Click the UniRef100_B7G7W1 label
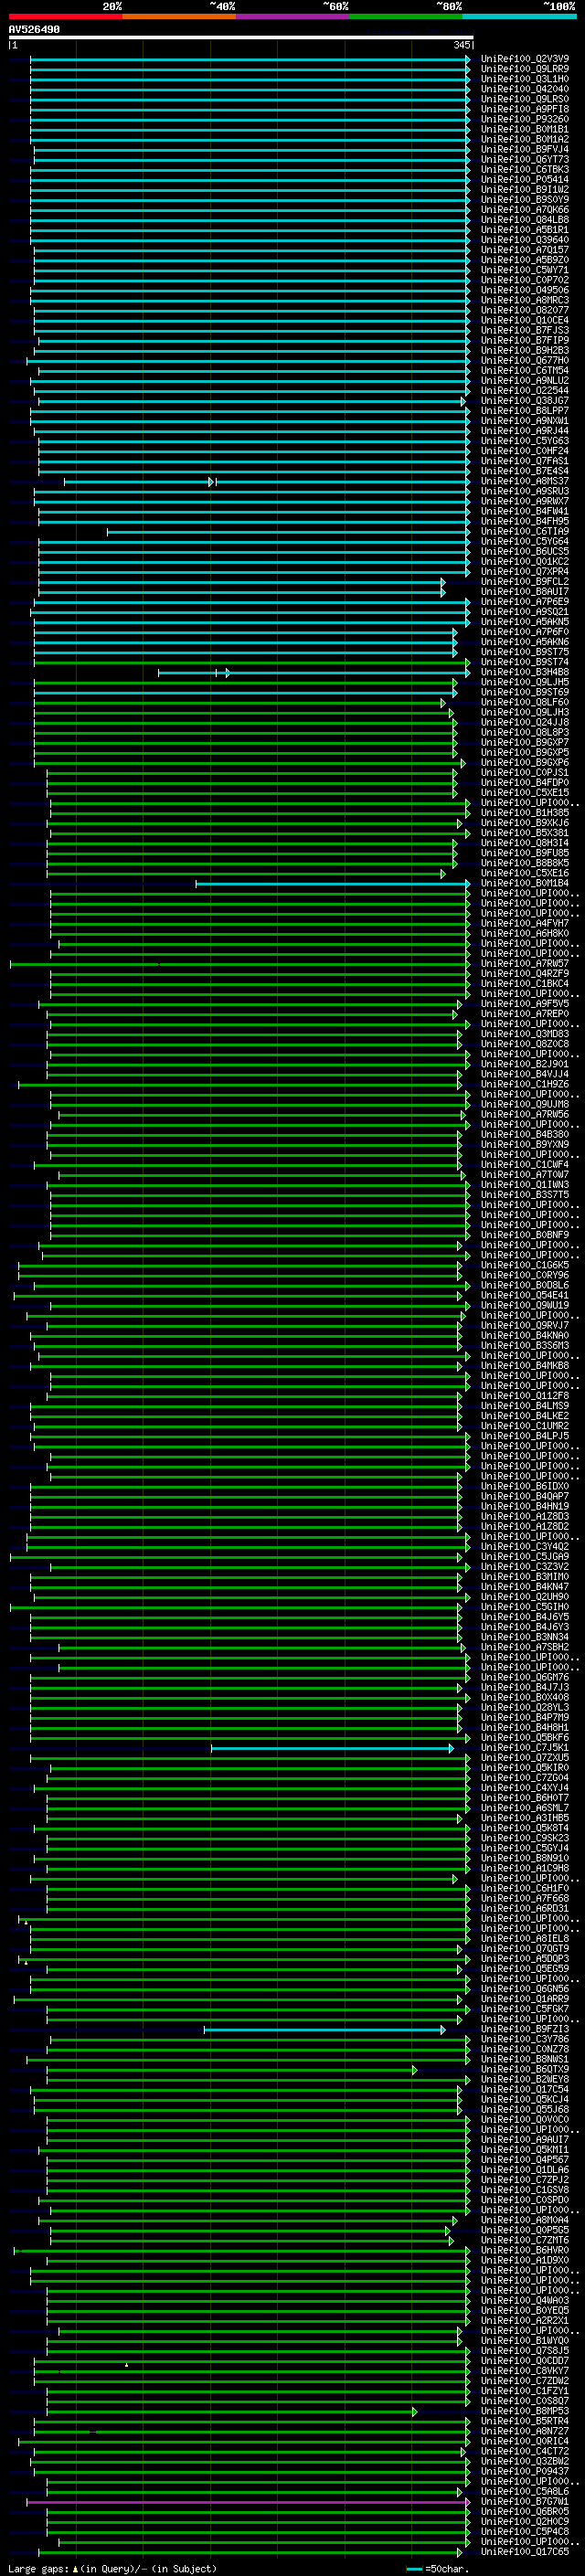The height and width of the screenshot is (2576, 585). pos(525,2502)
